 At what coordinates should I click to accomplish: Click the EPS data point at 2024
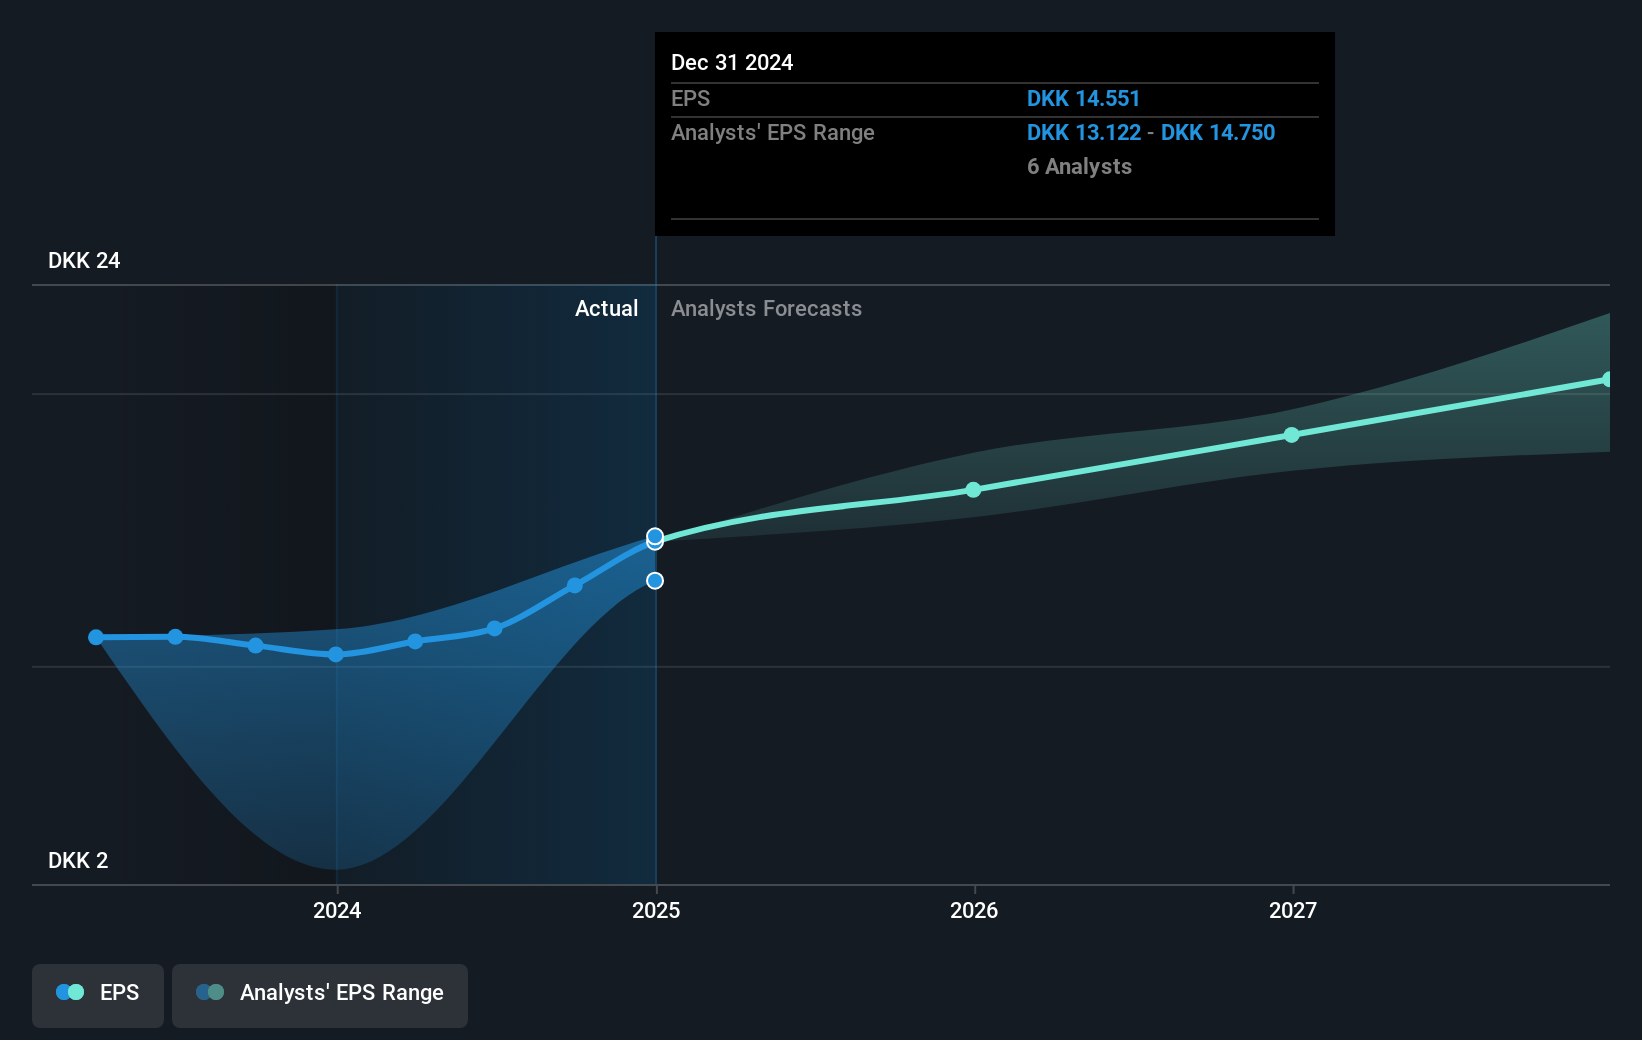[x=336, y=655]
